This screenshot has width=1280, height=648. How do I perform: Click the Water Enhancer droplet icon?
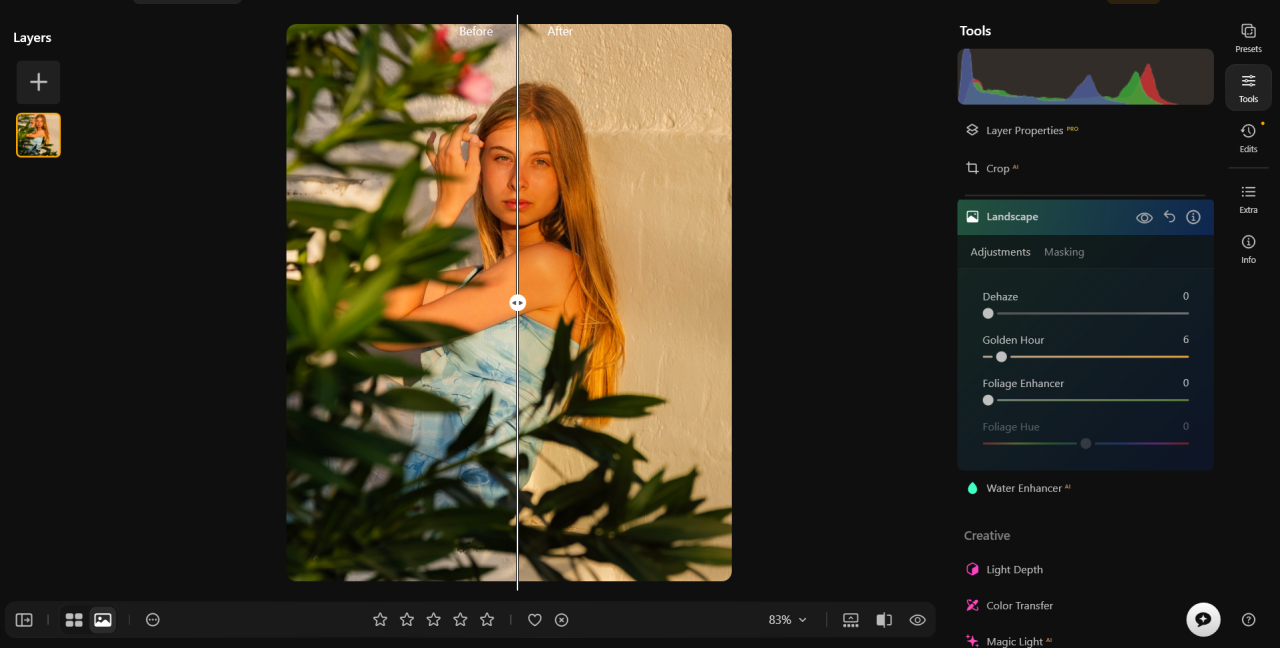[x=972, y=488]
